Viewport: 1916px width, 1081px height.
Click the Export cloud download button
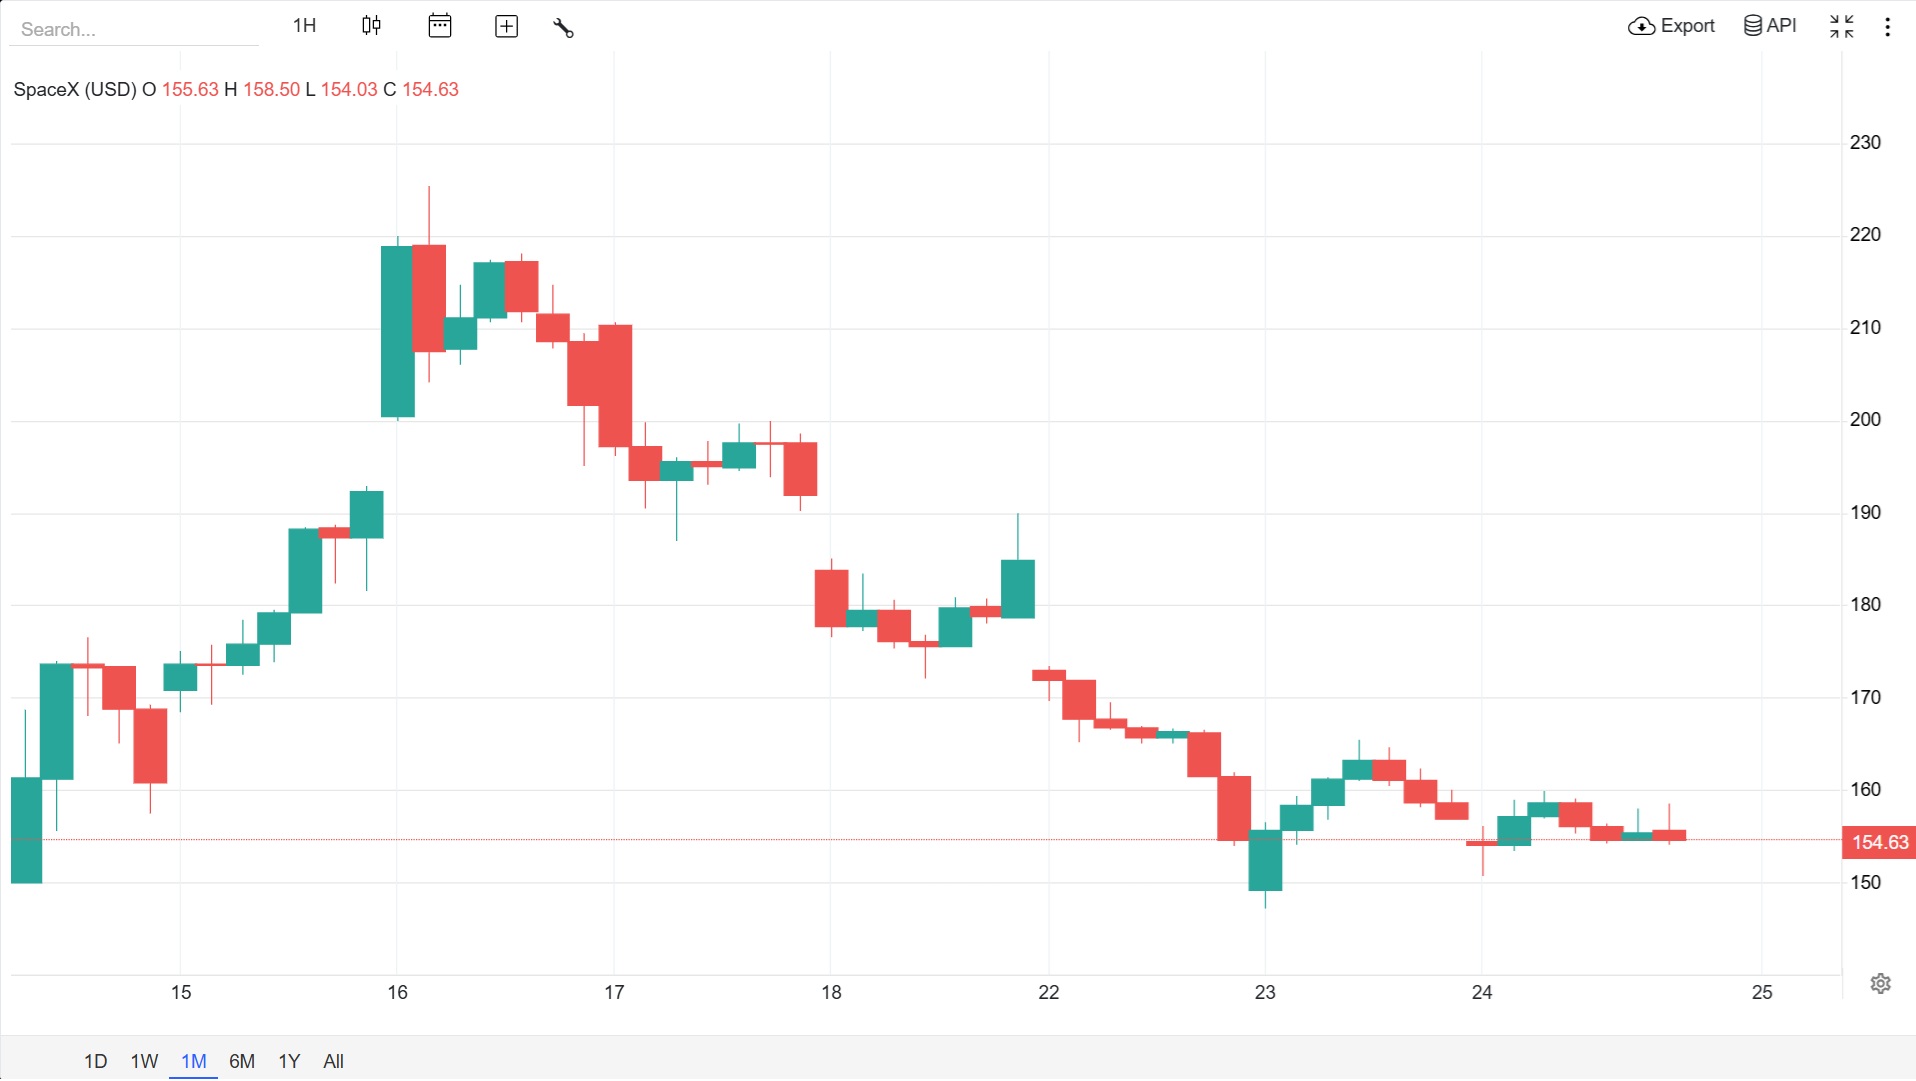coord(1671,26)
